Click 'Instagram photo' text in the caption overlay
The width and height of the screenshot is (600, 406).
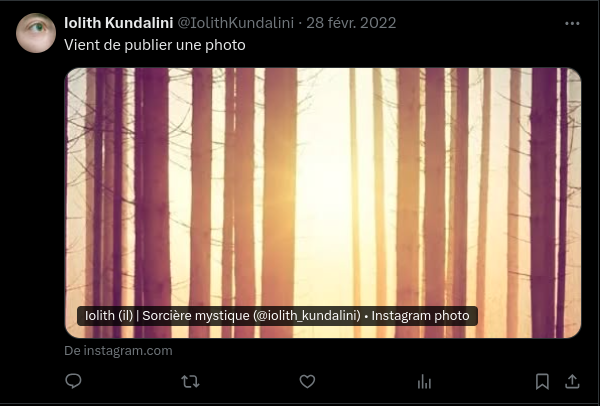tap(420, 316)
